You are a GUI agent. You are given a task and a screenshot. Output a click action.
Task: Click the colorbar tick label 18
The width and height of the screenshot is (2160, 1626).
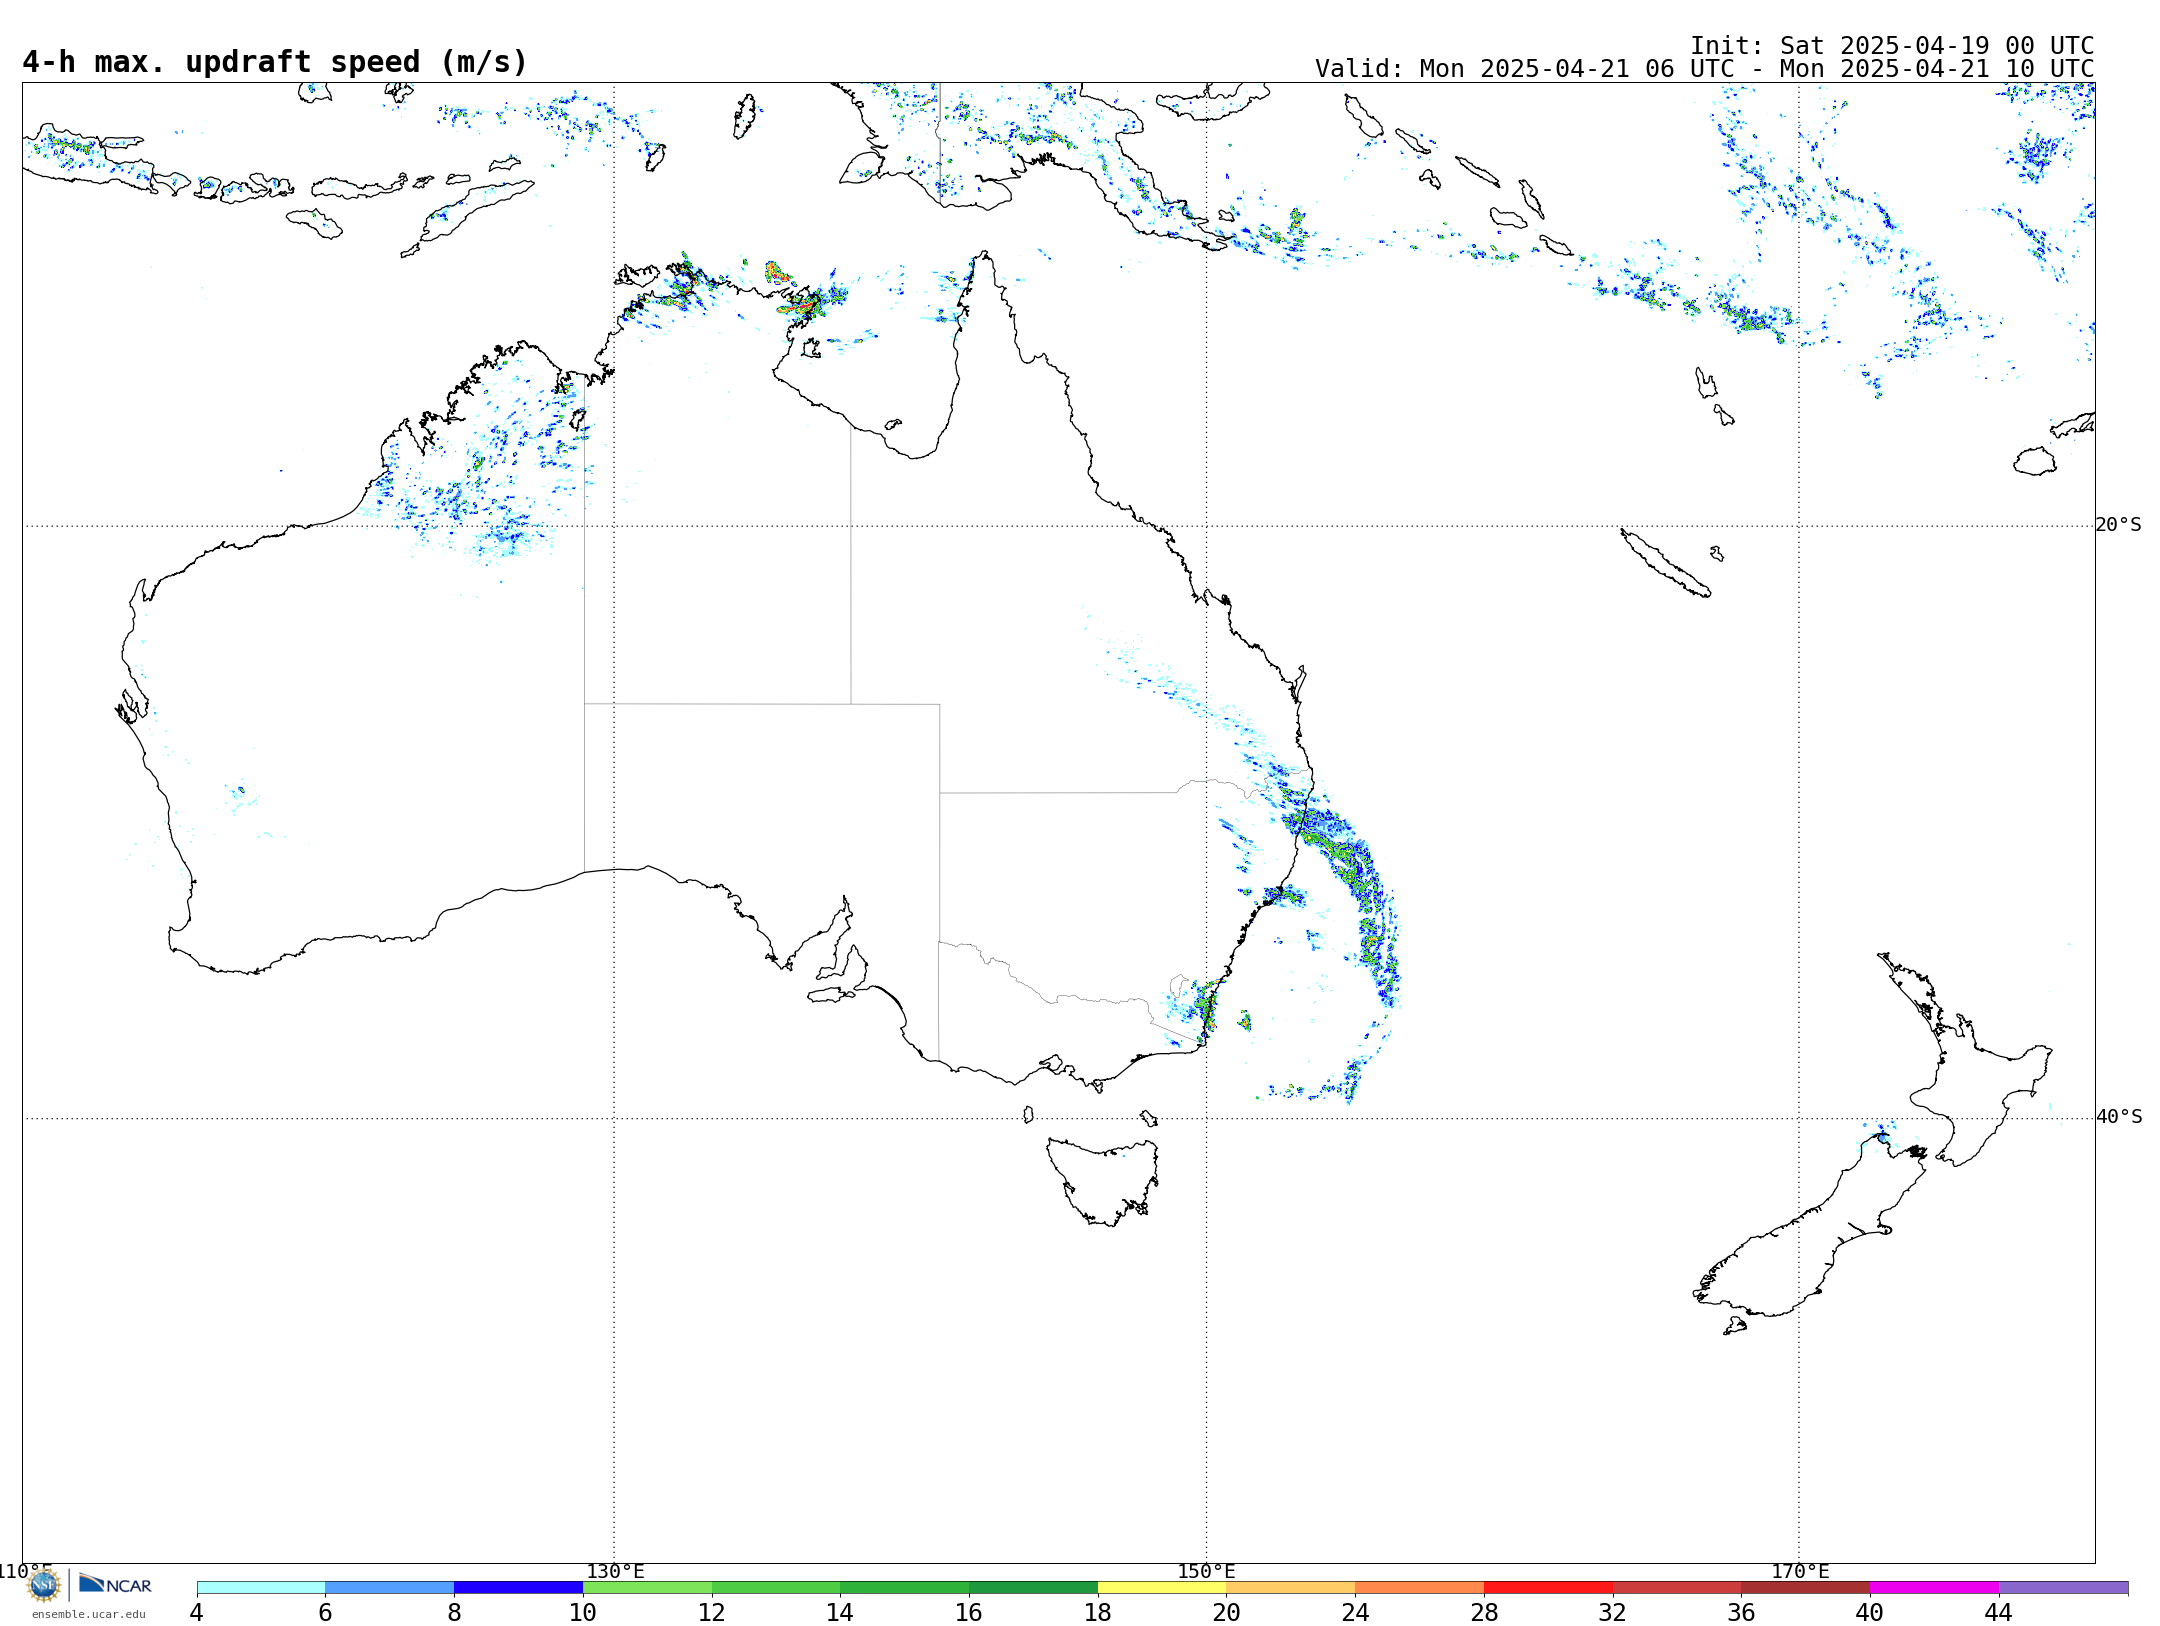pos(1098,1613)
